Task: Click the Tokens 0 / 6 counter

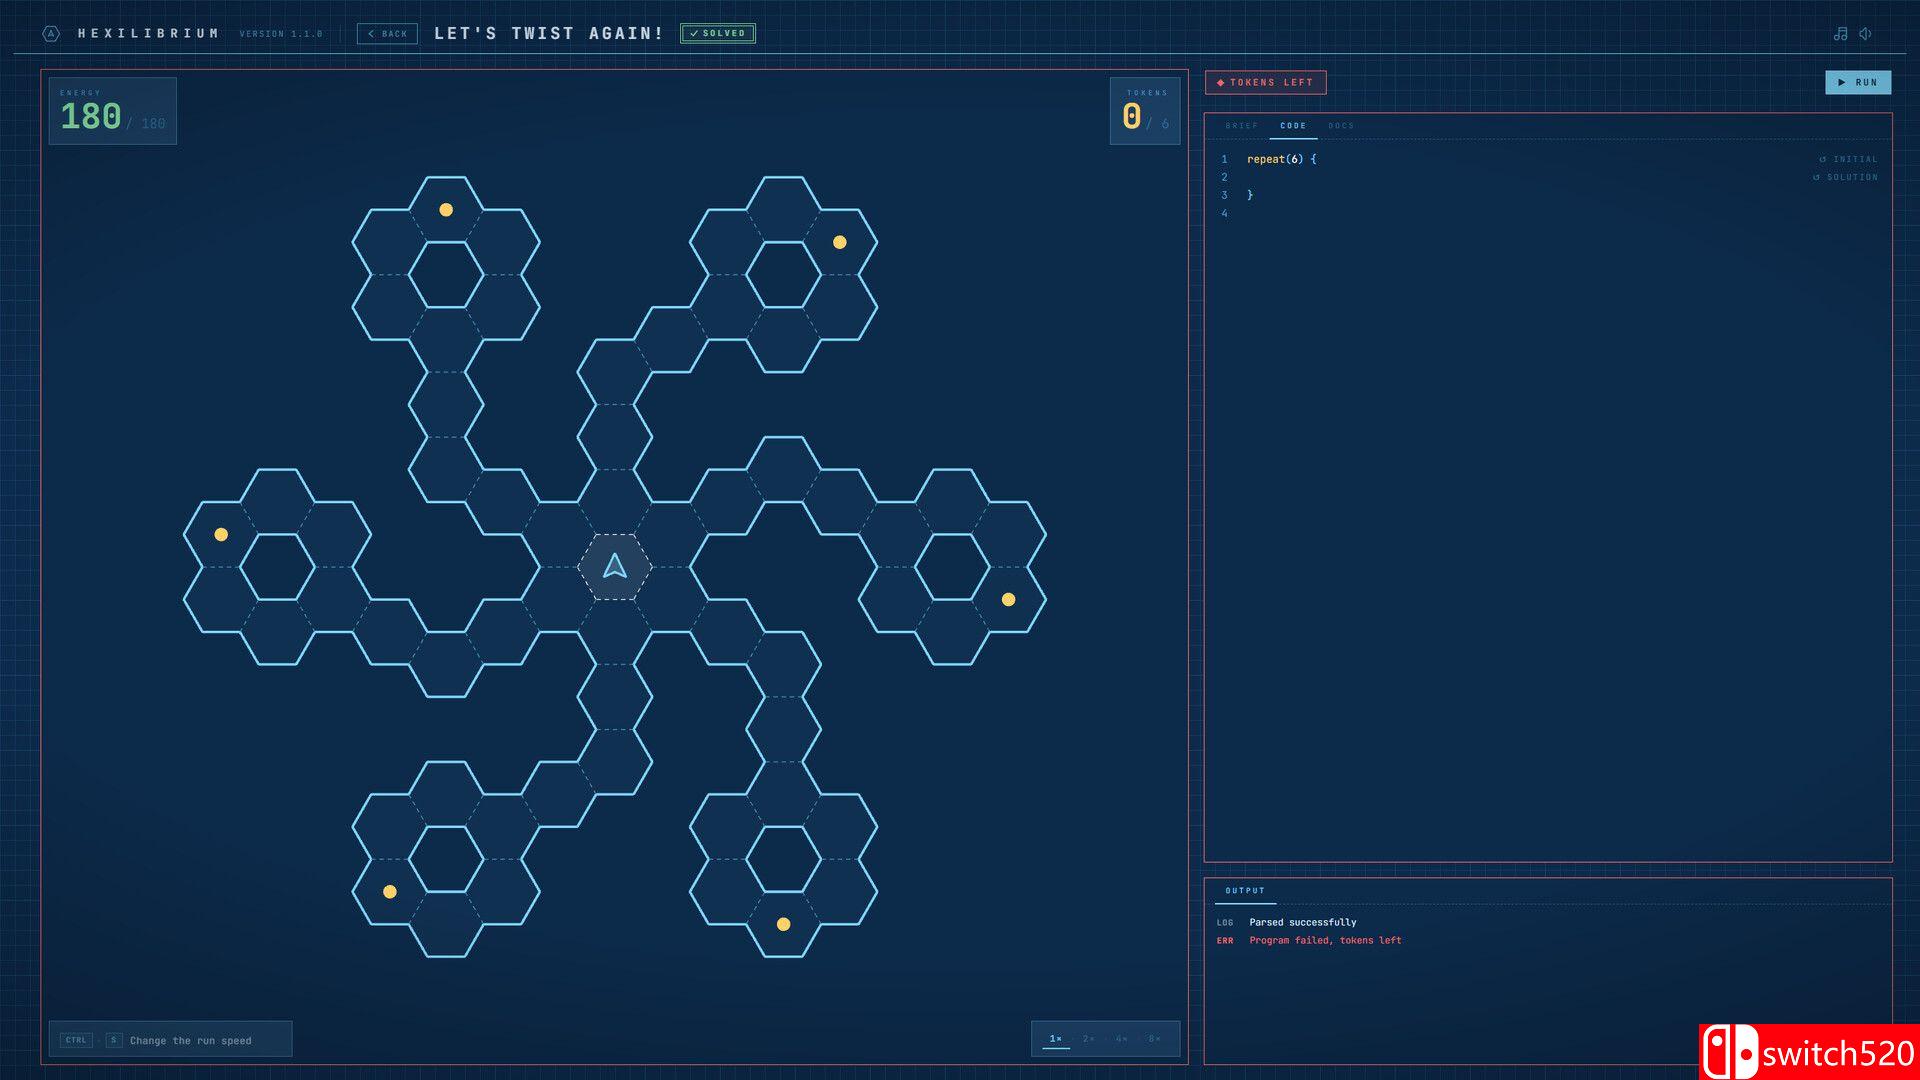Action: tap(1145, 111)
